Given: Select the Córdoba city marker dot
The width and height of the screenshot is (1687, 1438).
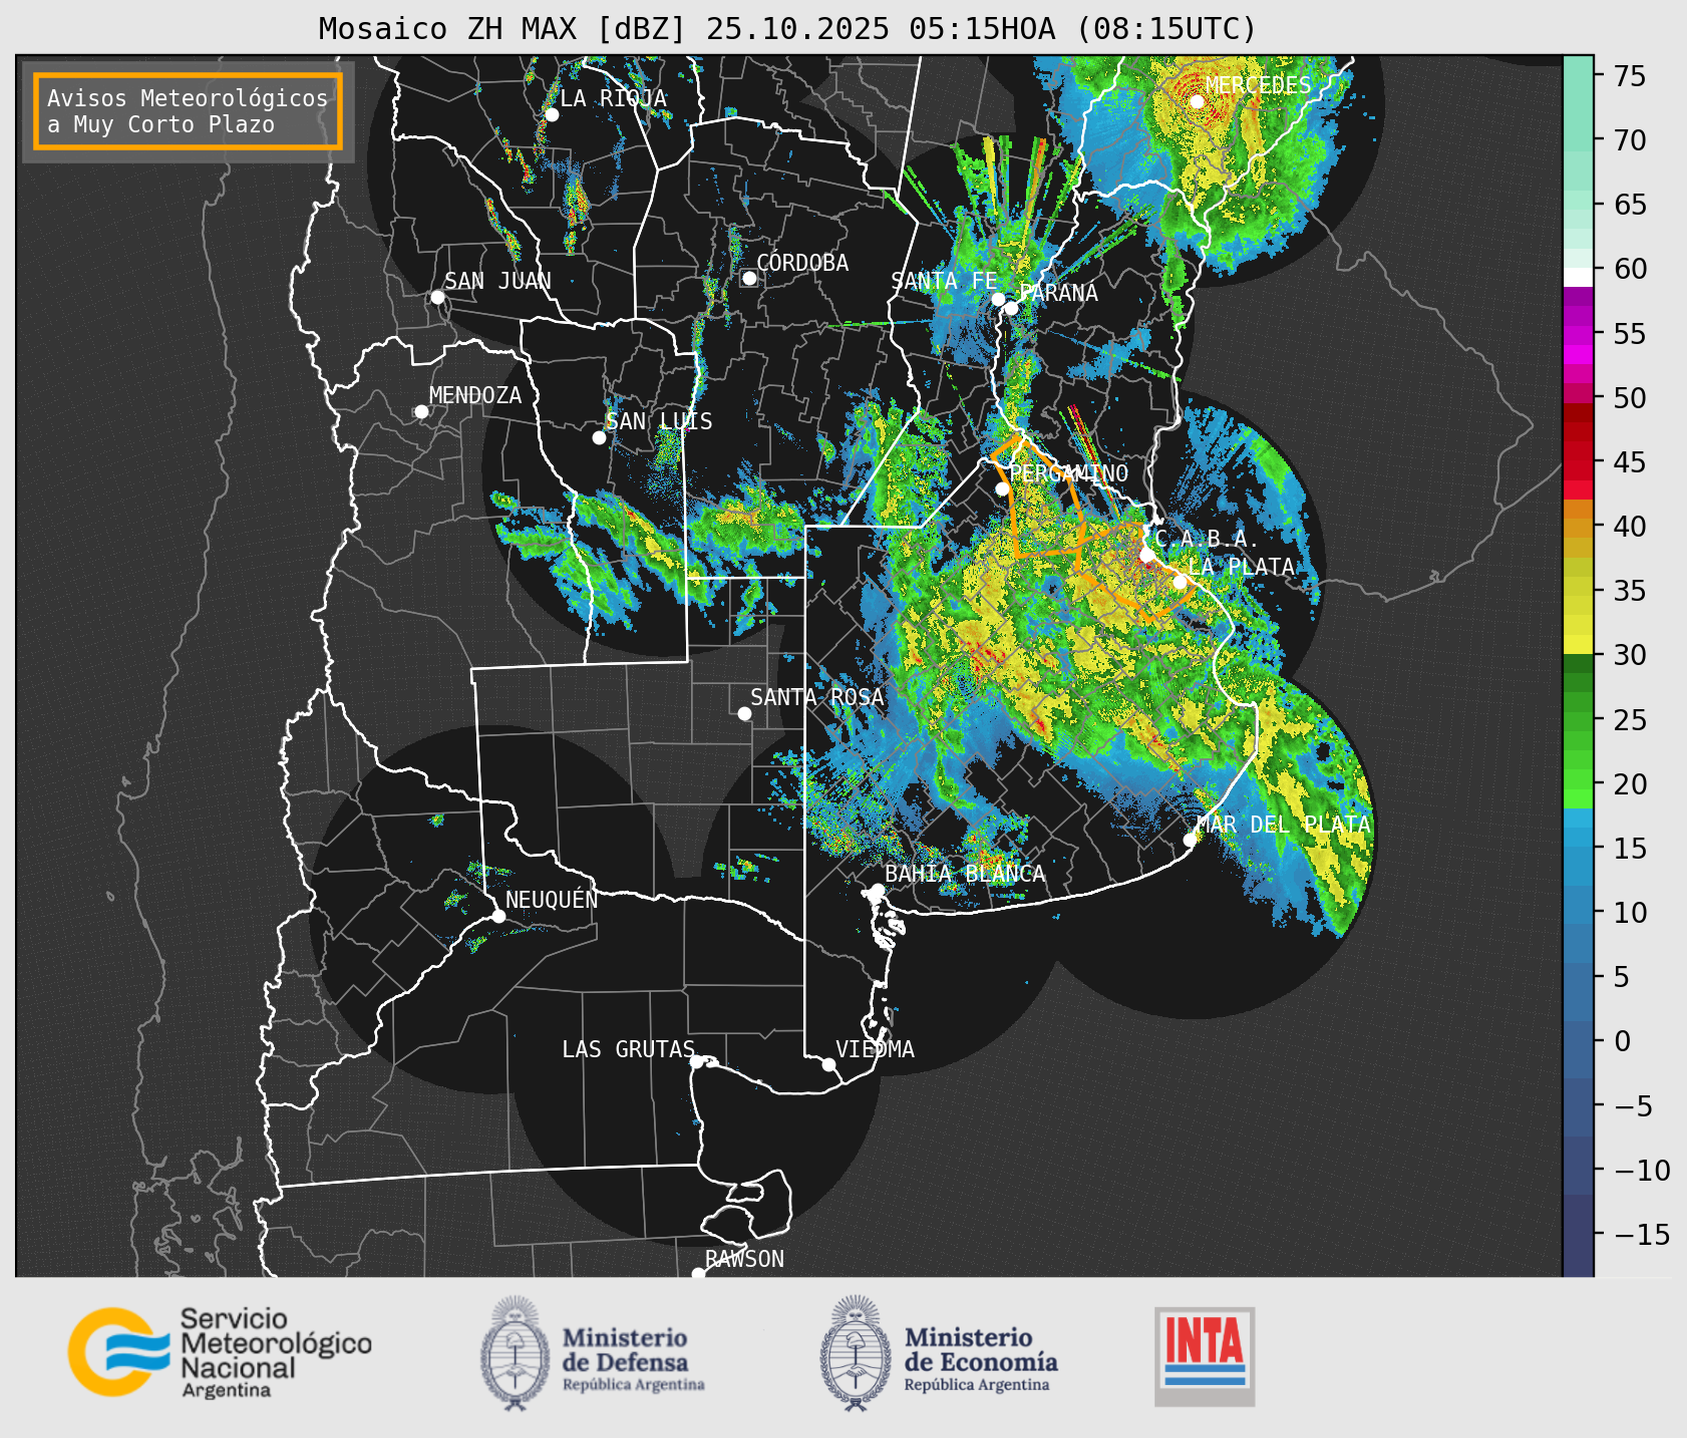Looking at the screenshot, I should click(749, 278).
